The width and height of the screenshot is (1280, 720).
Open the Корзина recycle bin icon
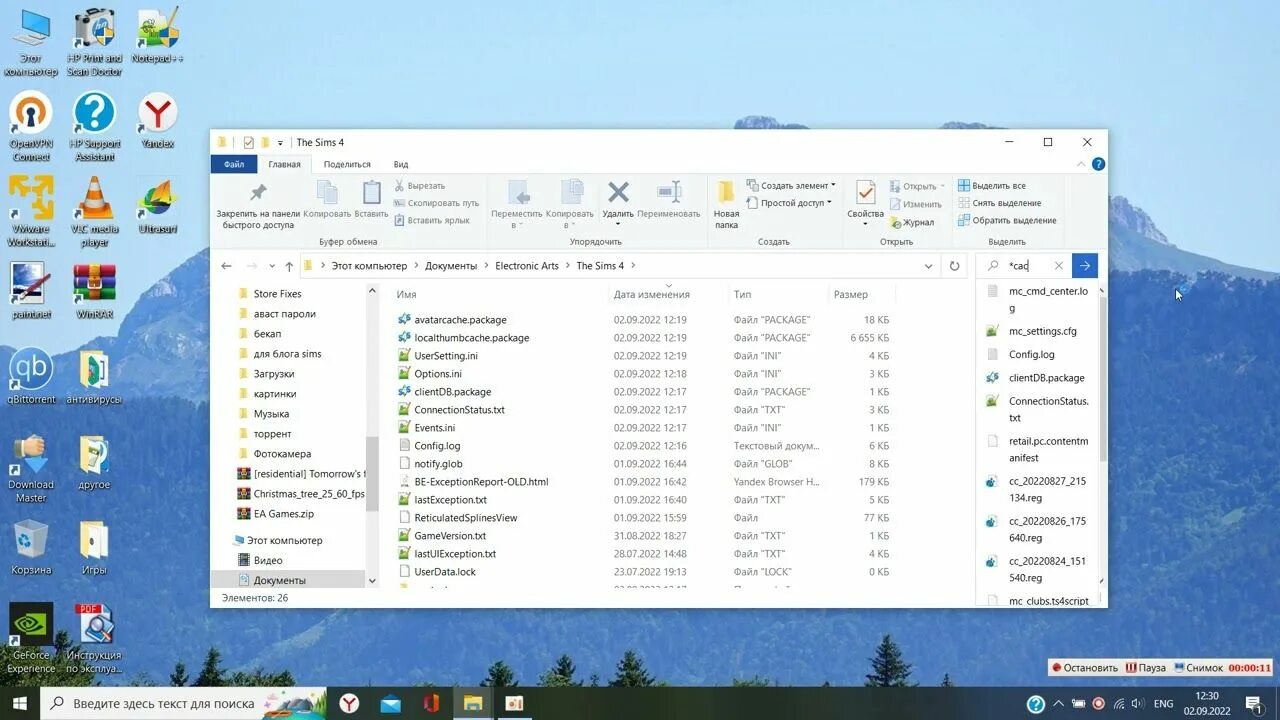31,546
